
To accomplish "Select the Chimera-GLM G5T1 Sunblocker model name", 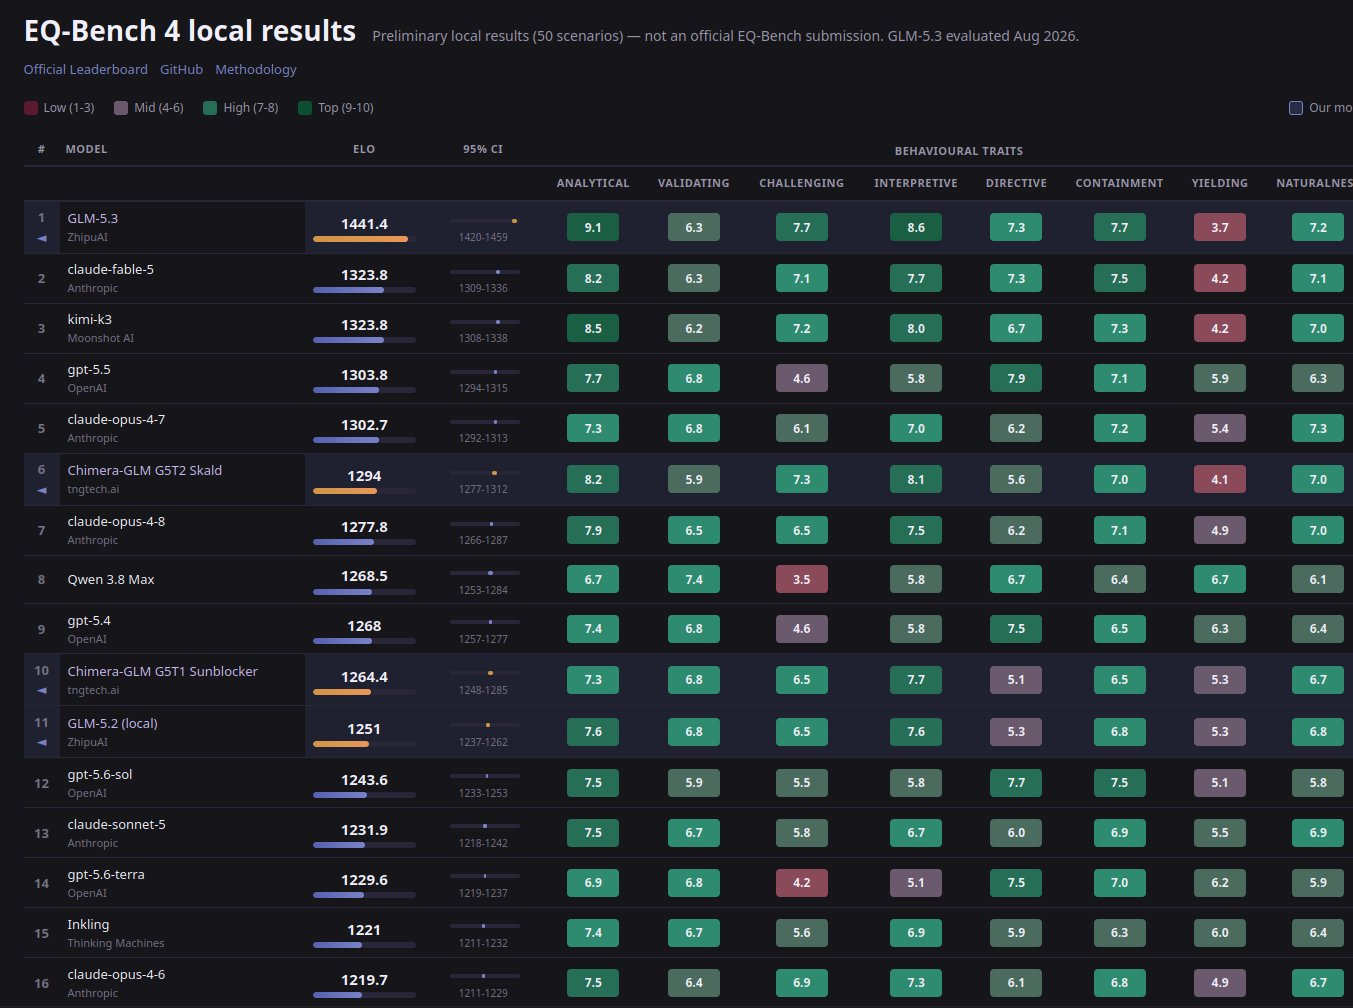I will (x=163, y=672).
